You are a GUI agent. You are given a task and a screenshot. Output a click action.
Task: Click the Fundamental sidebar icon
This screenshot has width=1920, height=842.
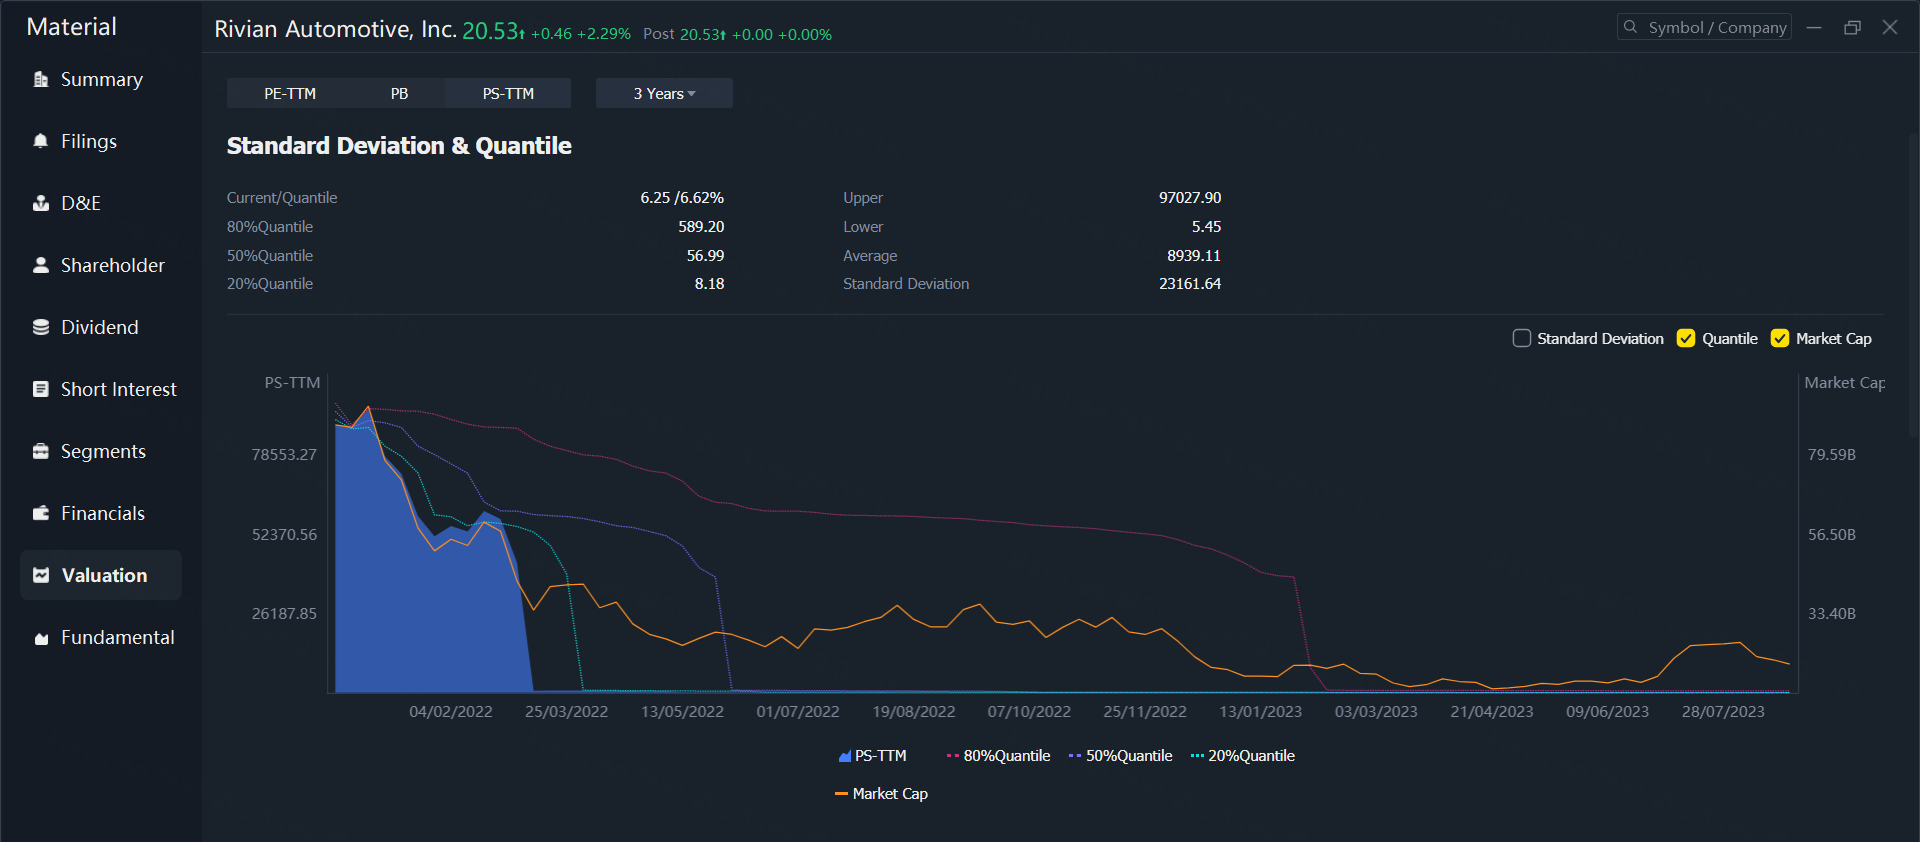pyautogui.click(x=41, y=638)
